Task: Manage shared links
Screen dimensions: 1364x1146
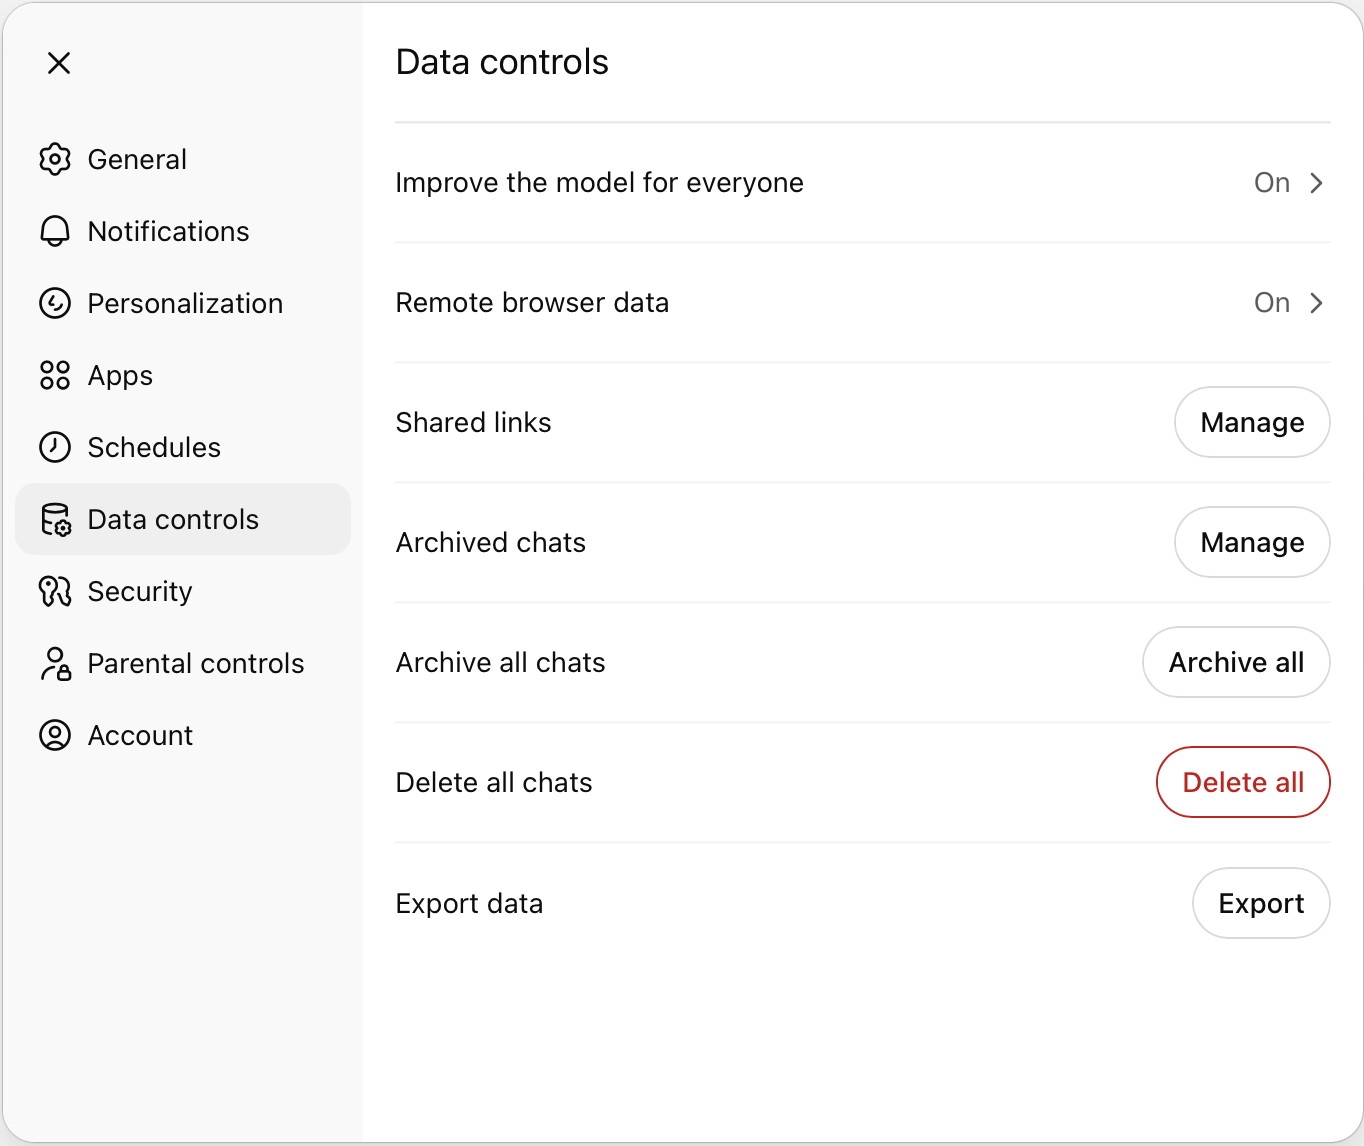Action: 1252,422
